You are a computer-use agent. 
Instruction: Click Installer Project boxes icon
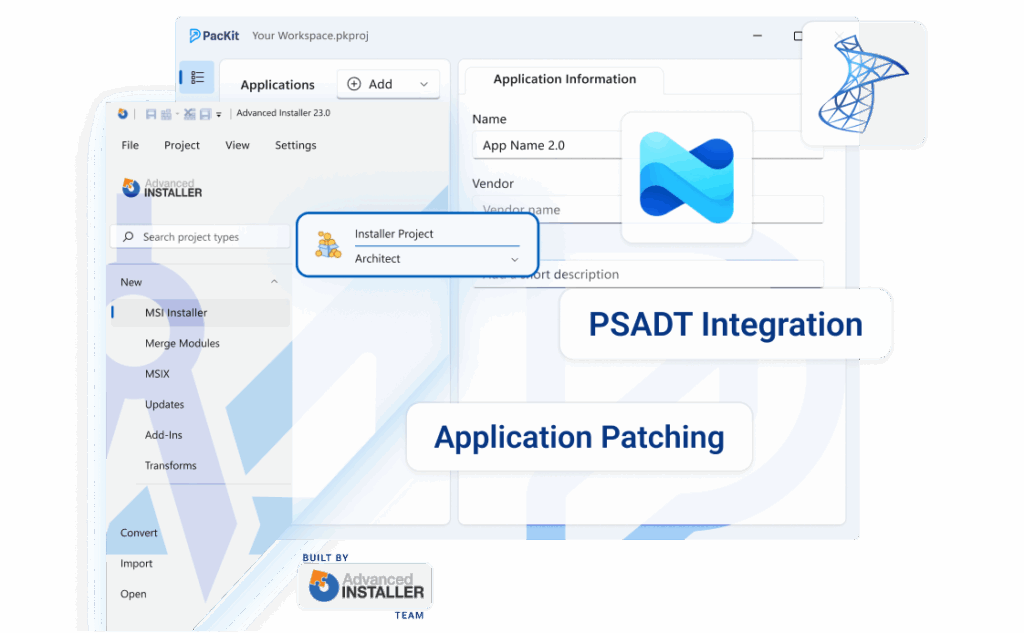coord(328,246)
